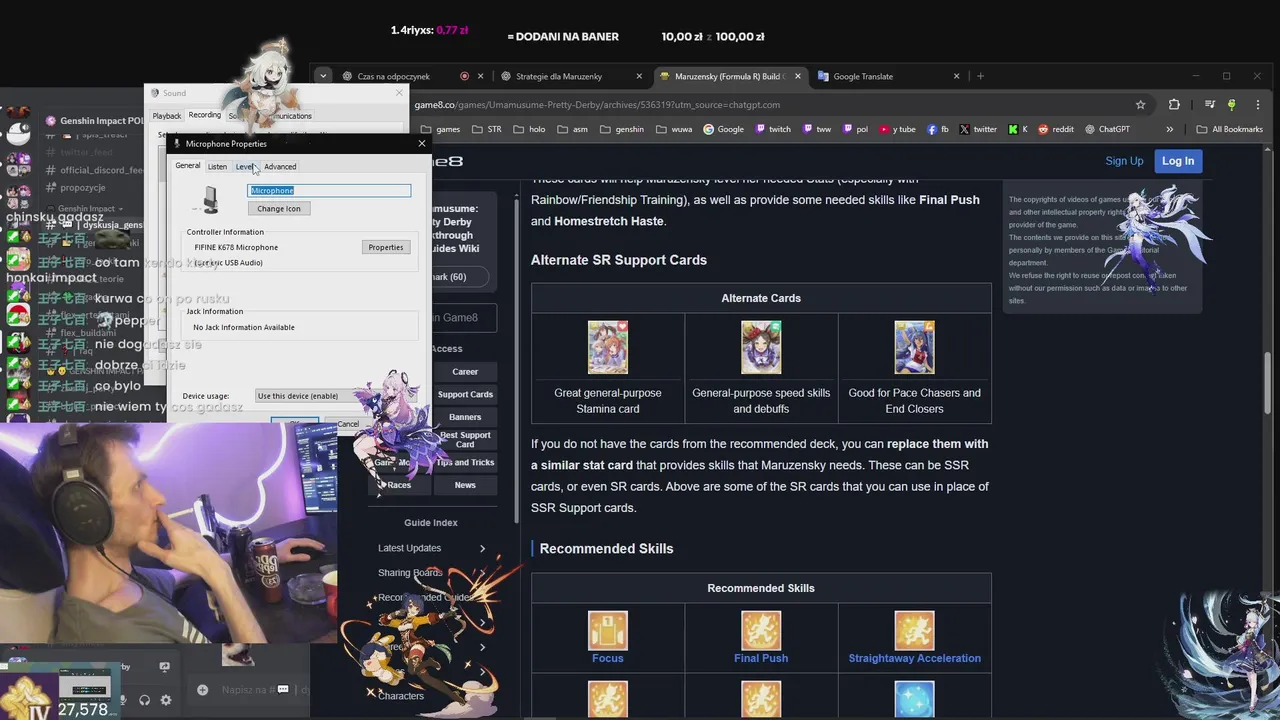
Task: Click the Straightaway Acceleration skill icon
Action: [x=914, y=630]
